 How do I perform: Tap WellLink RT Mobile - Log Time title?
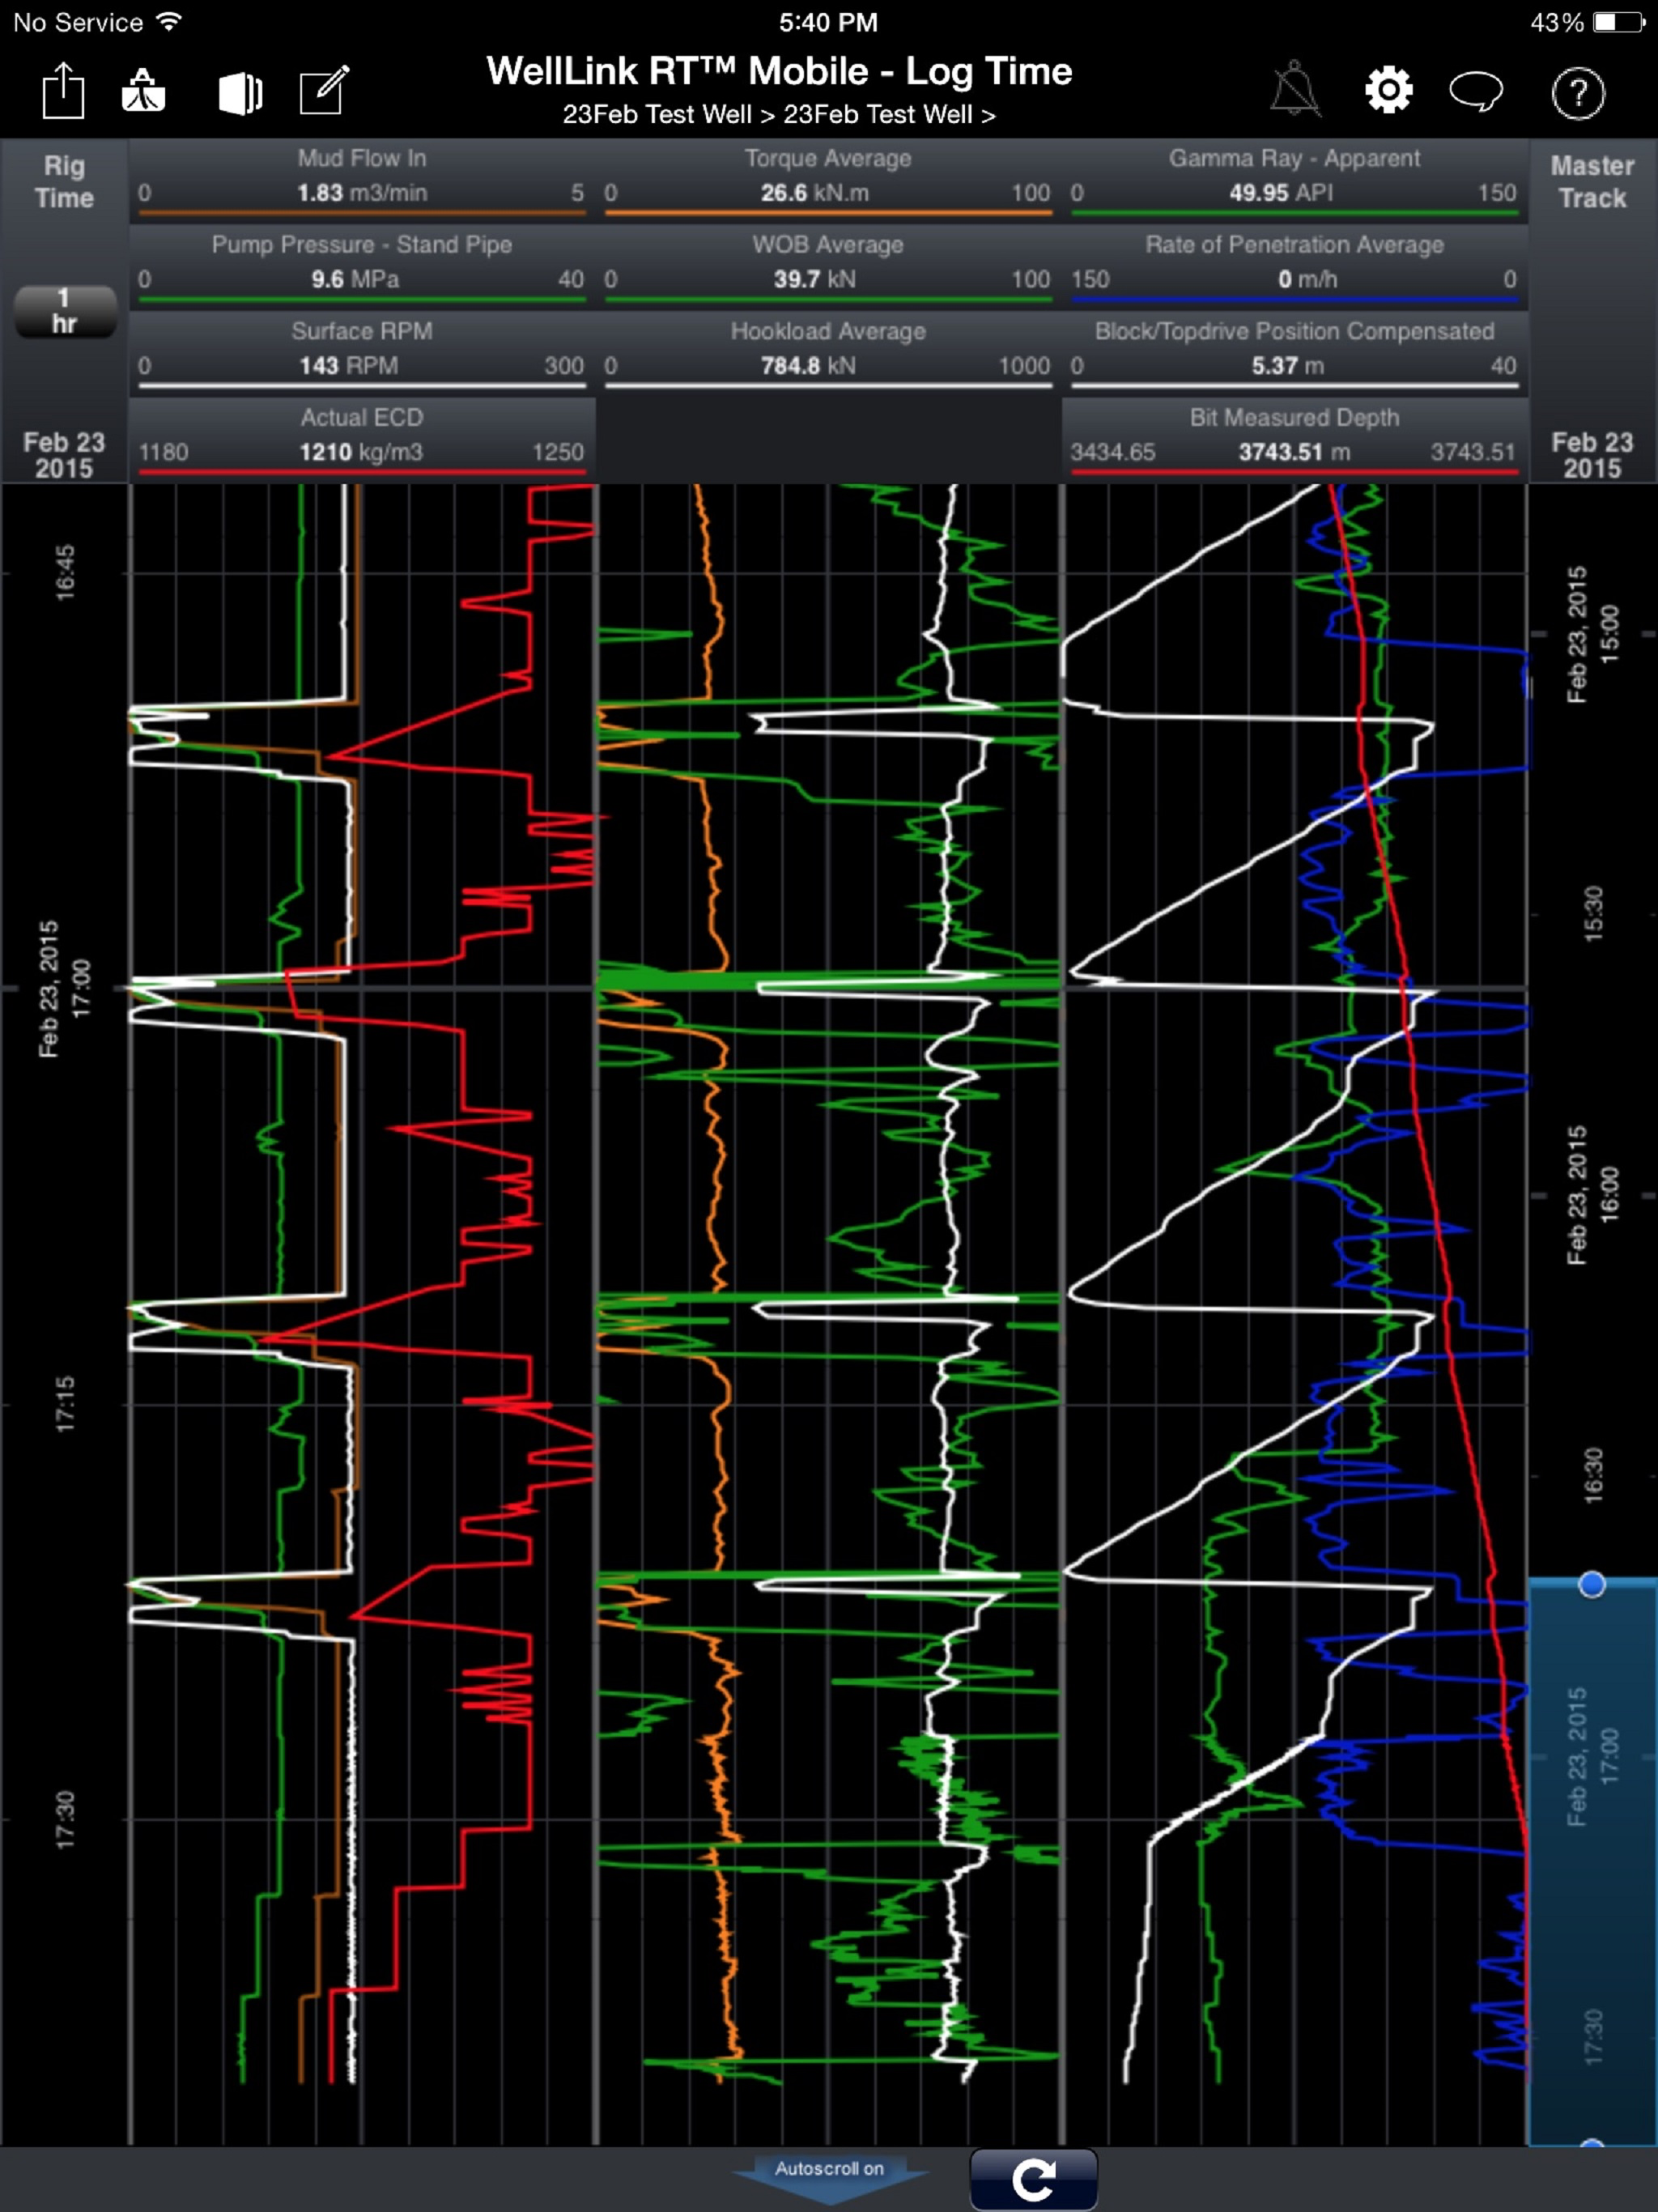pos(779,71)
